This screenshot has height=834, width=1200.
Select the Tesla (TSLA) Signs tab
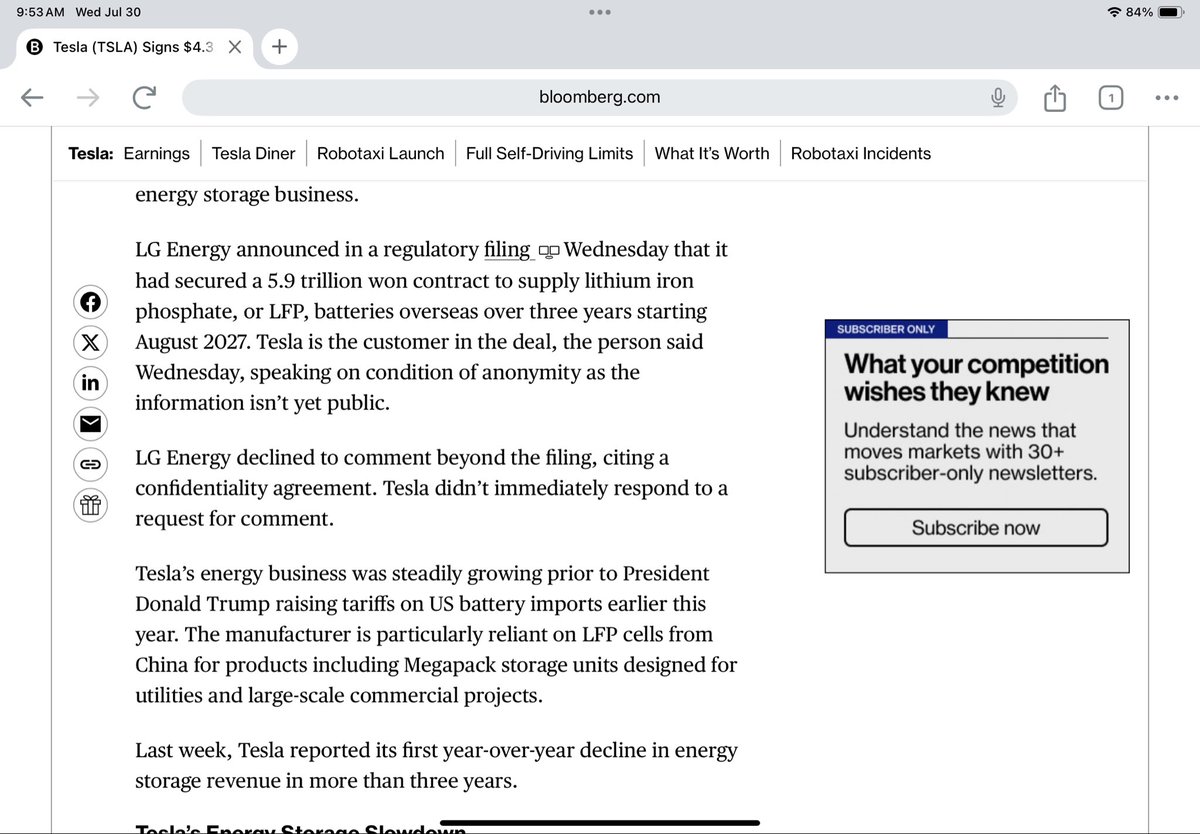click(x=134, y=47)
